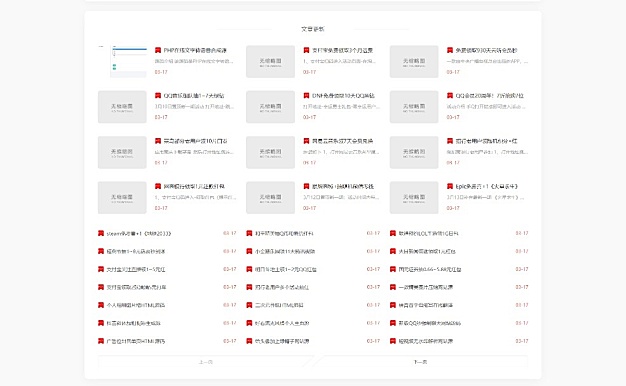The width and height of the screenshot is (626, 386).
Task: Click the red bookmark icon beside the PHP article
Action: (x=158, y=50)
